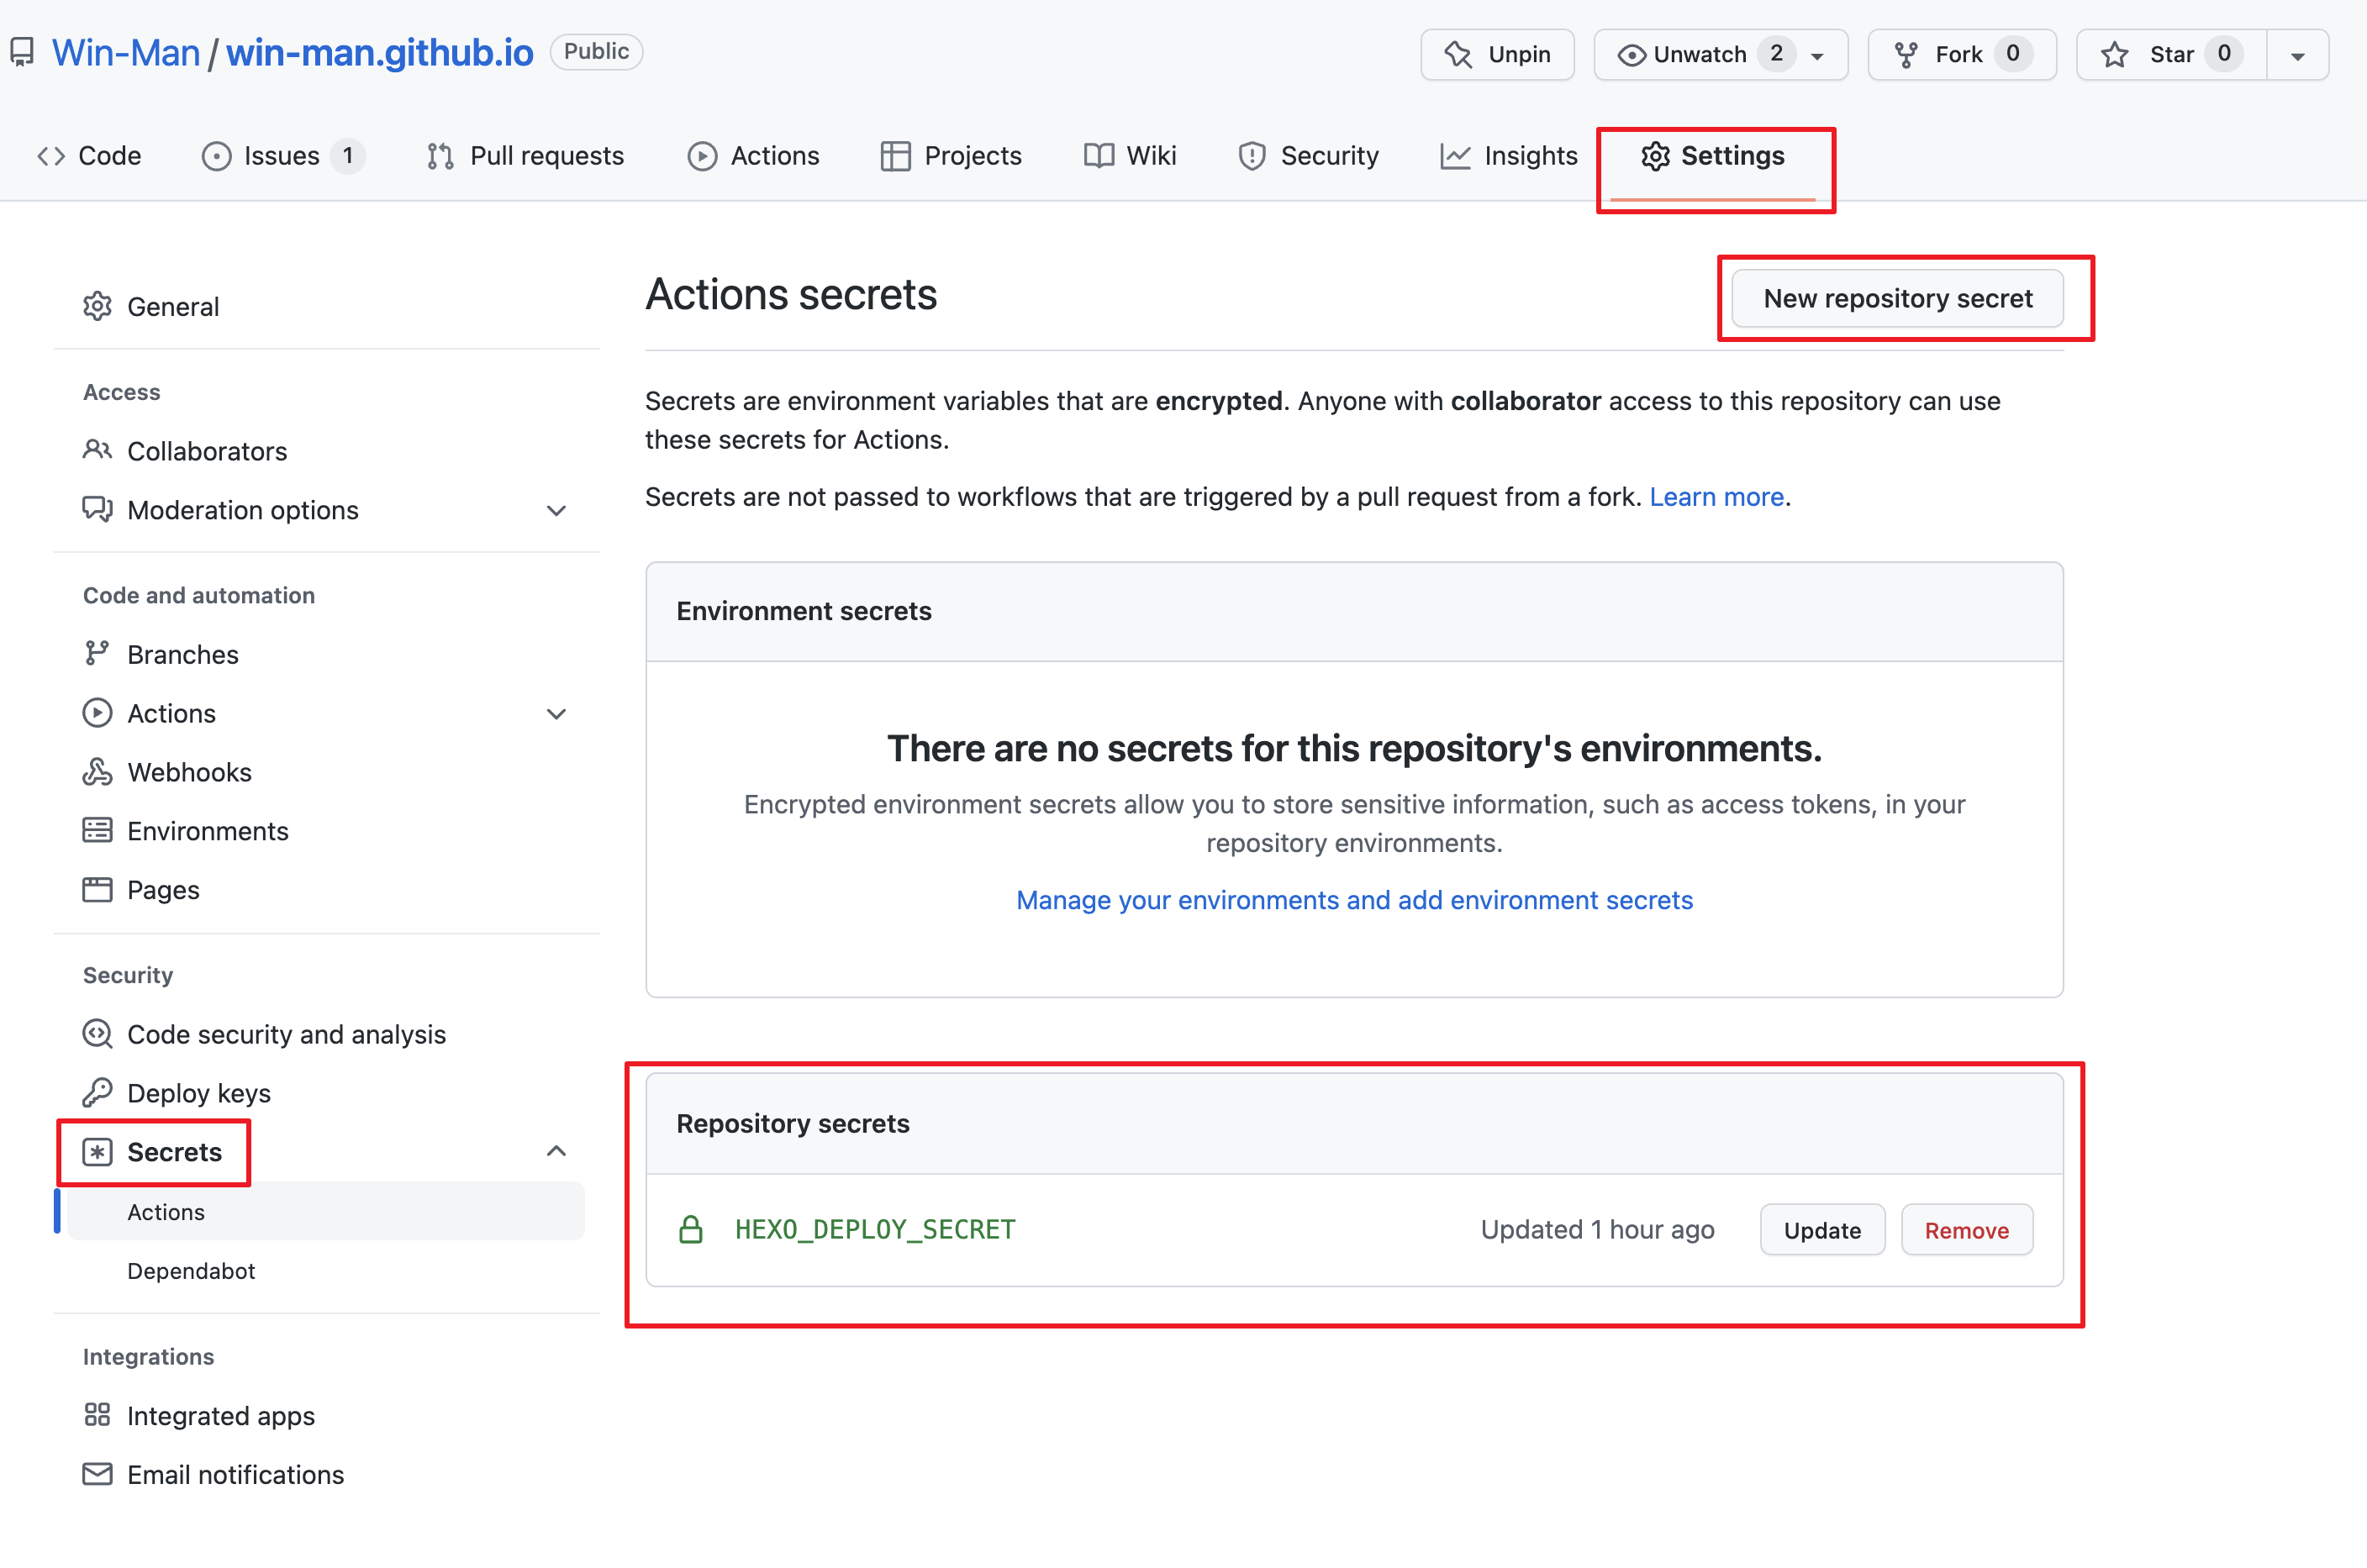This screenshot has height=1568, width=2367.
Task: Click the Code security and analysis icon
Action: pyautogui.click(x=97, y=1033)
